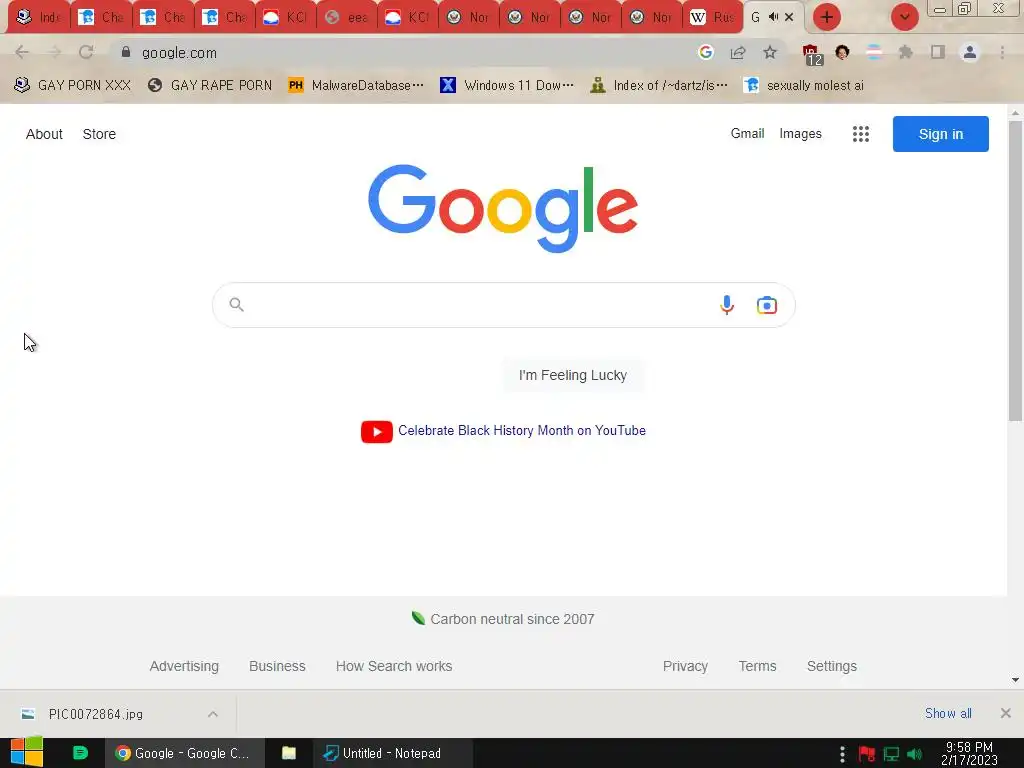The height and width of the screenshot is (768, 1024).
Task: Click the scrollbar down arrow
Action: point(1015,680)
